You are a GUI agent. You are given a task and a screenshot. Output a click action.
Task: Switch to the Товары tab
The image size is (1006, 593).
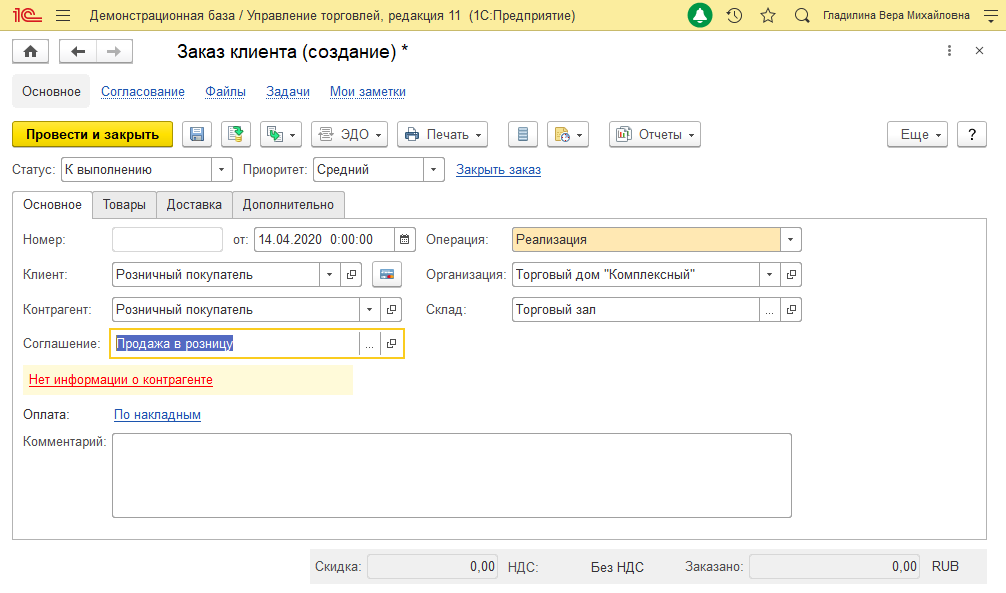tap(124, 205)
